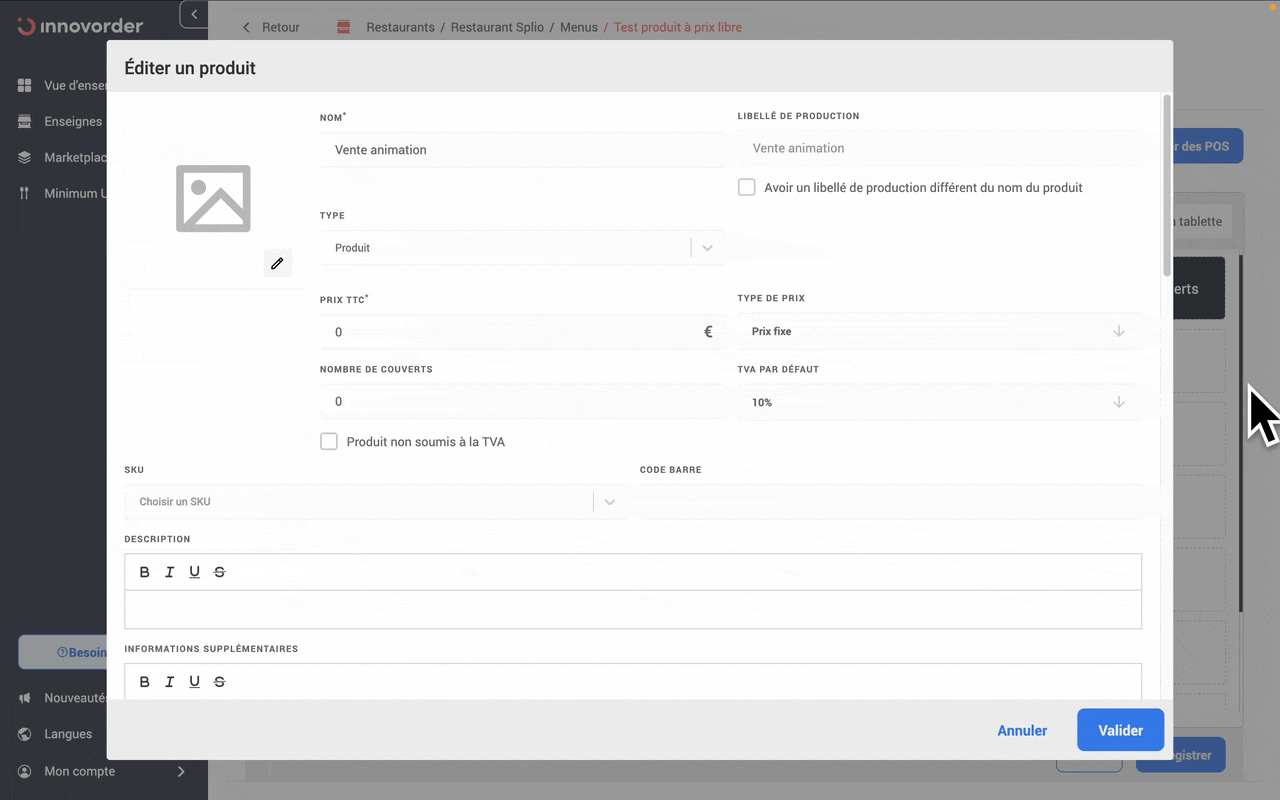Viewport: 1280px width, 800px height.
Task: Toggle bold in Informations supplémentaires editor
Action: point(145,682)
